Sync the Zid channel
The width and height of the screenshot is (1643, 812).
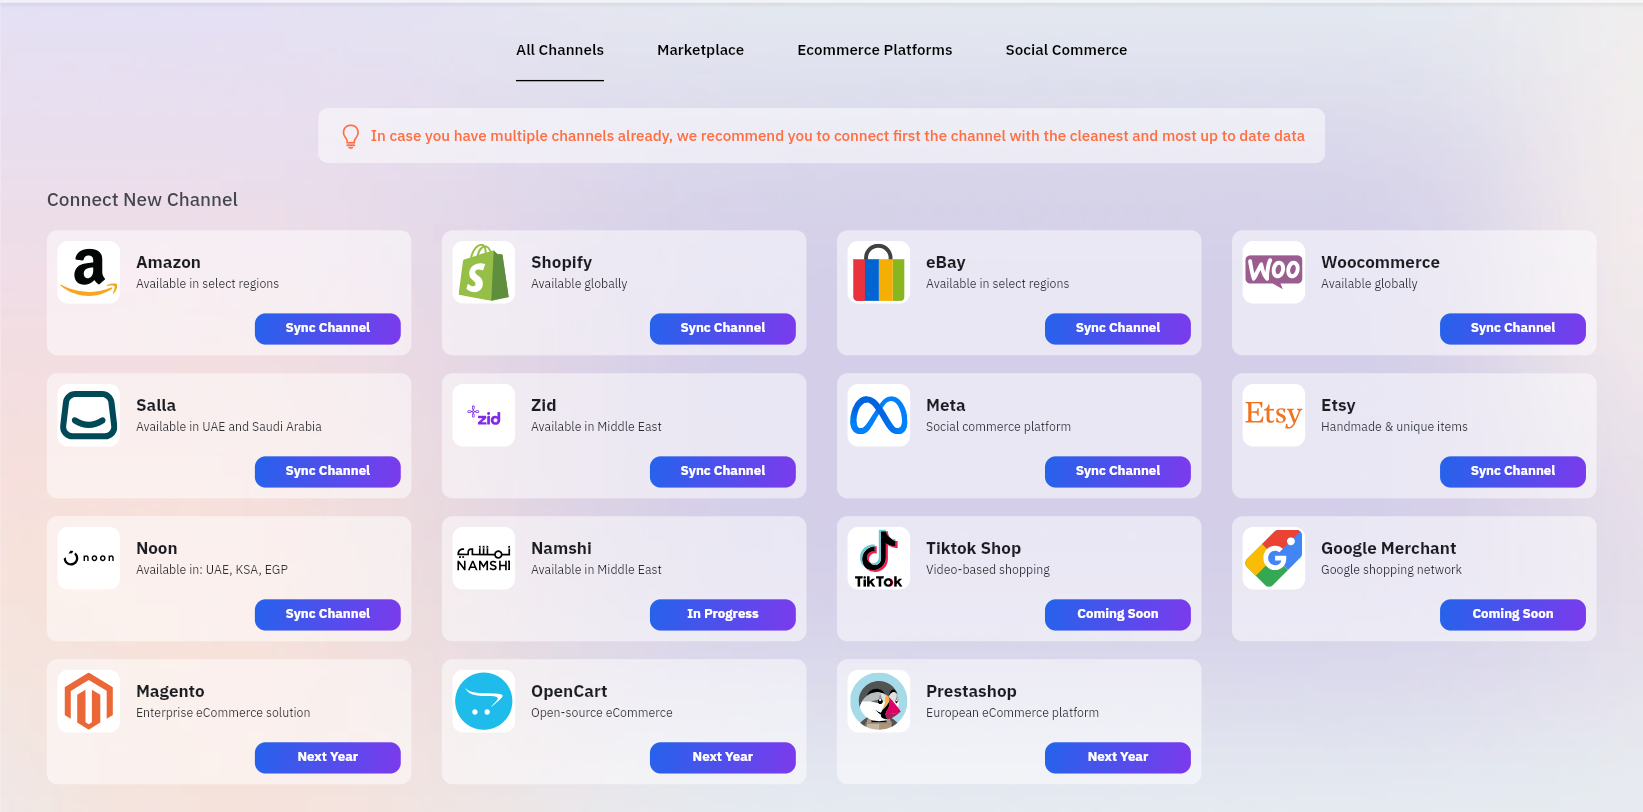[722, 471]
